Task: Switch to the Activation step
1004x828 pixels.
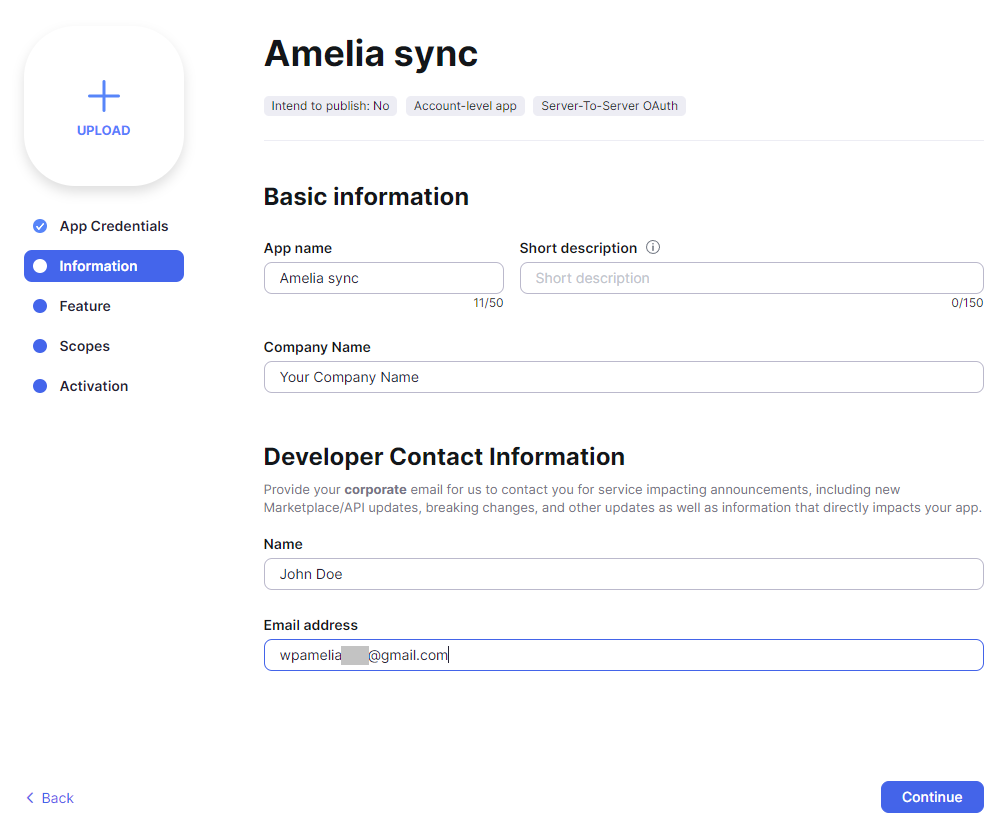Action: [x=93, y=386]
